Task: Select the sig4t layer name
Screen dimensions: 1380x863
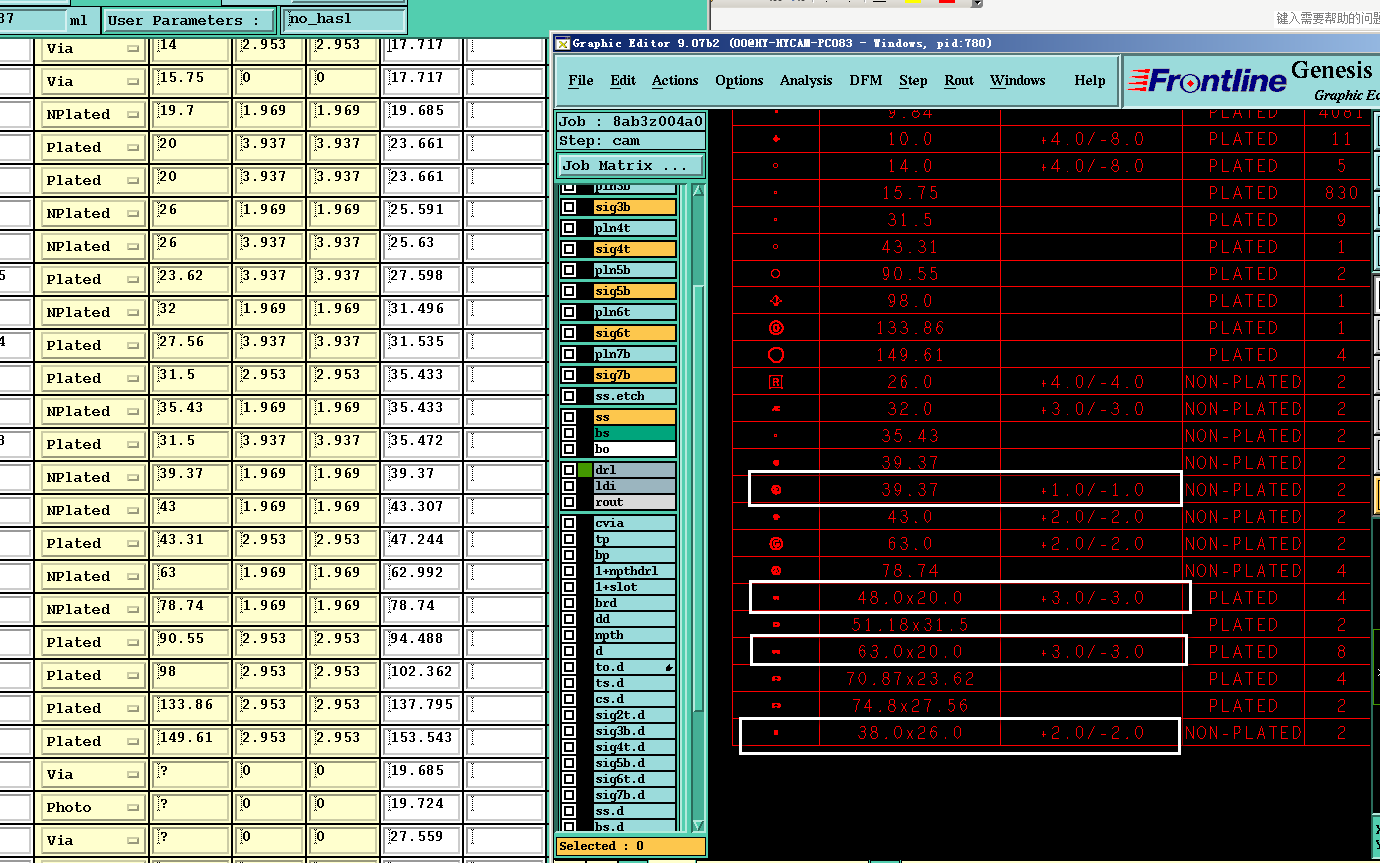Action: tap(634, 249)
